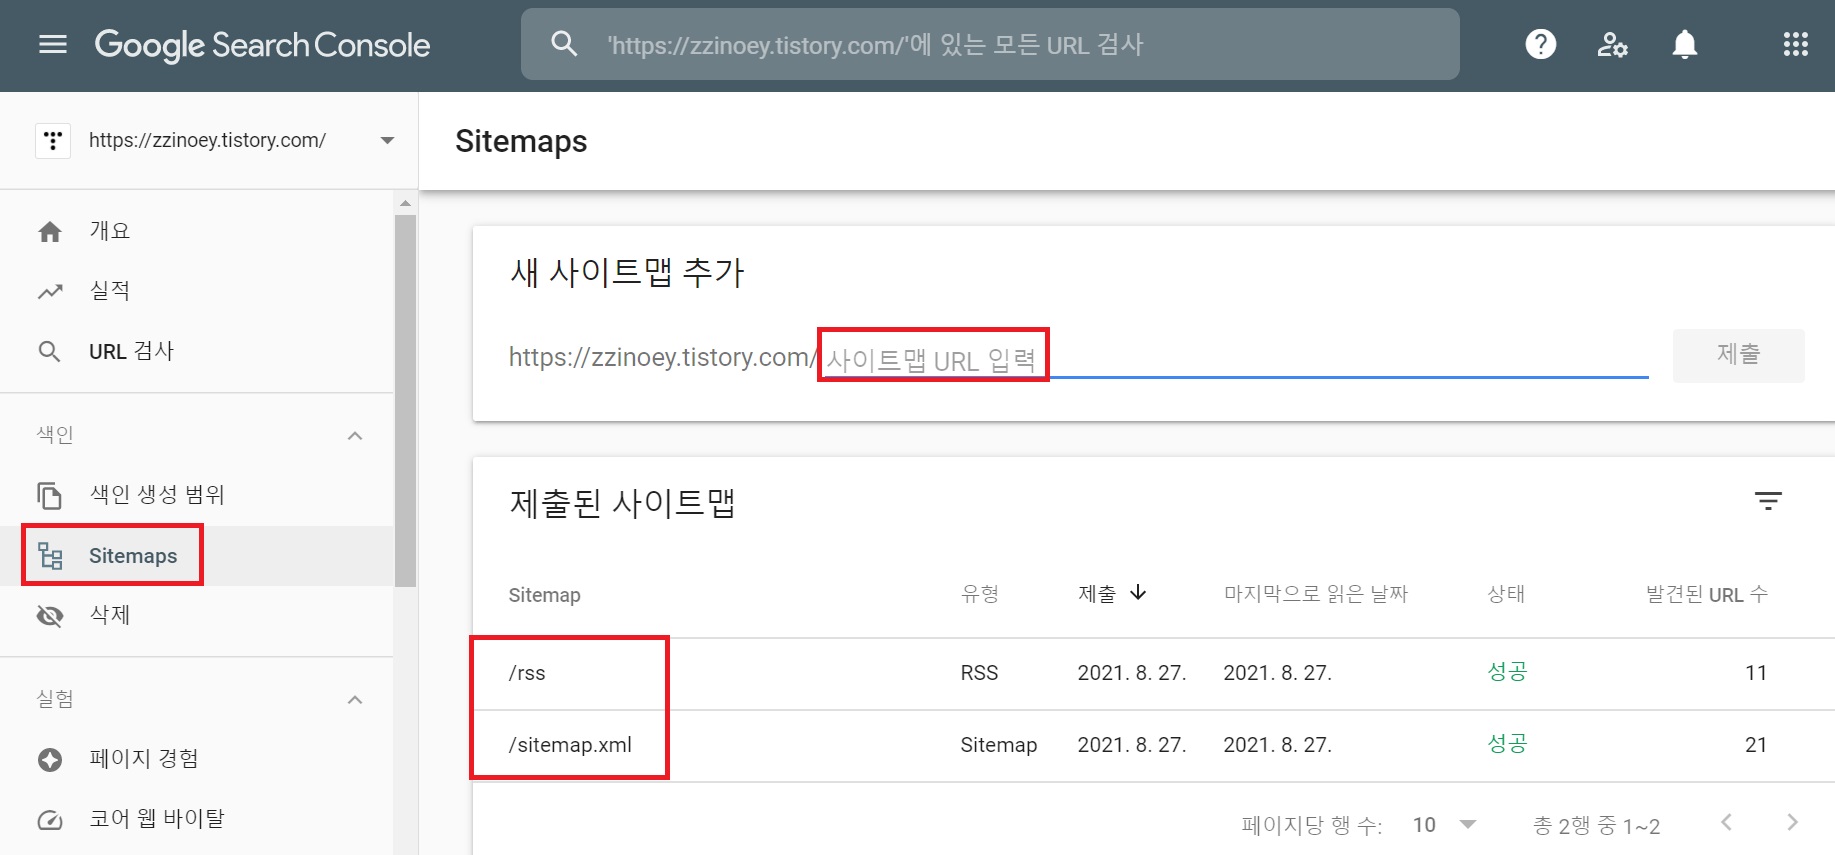Open the Google apps grid
1835x855 pixels.
(1796, 44)
